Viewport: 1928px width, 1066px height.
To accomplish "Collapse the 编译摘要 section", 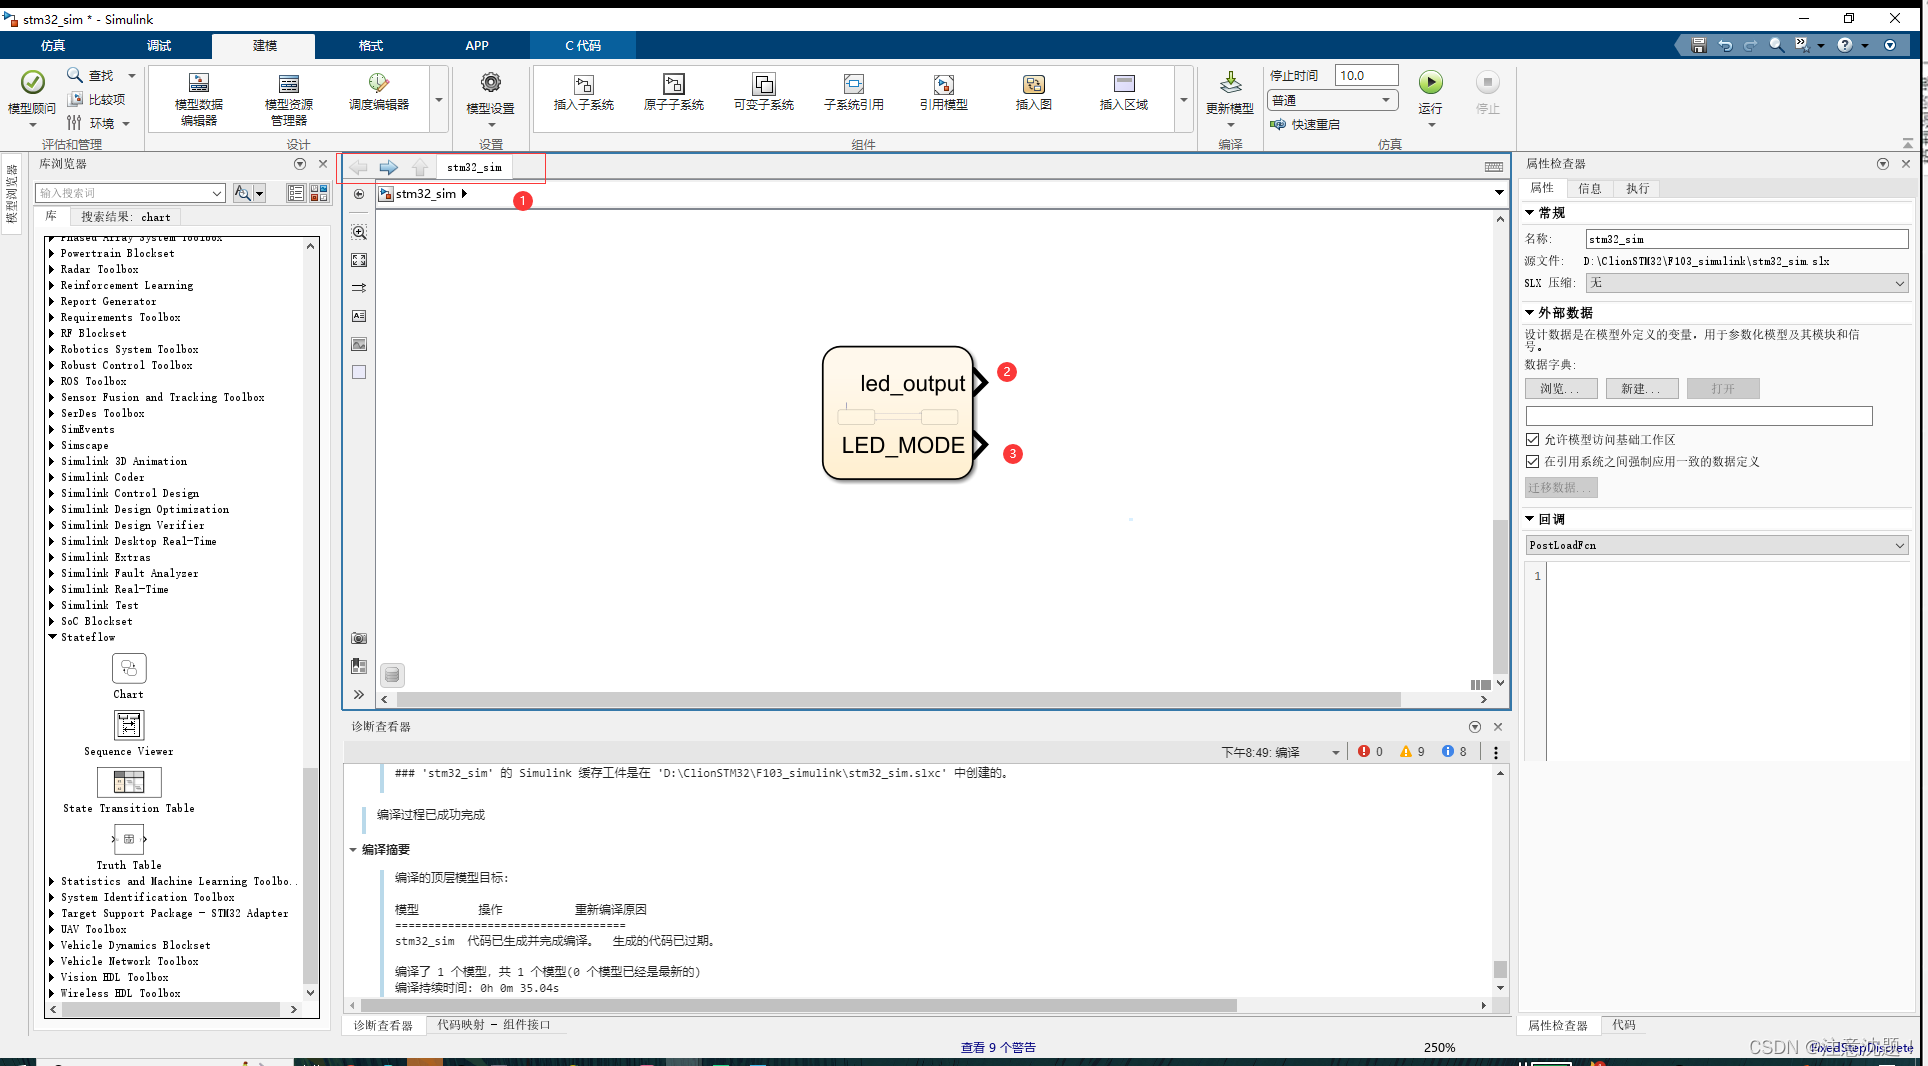I will (x=353, y=850).
